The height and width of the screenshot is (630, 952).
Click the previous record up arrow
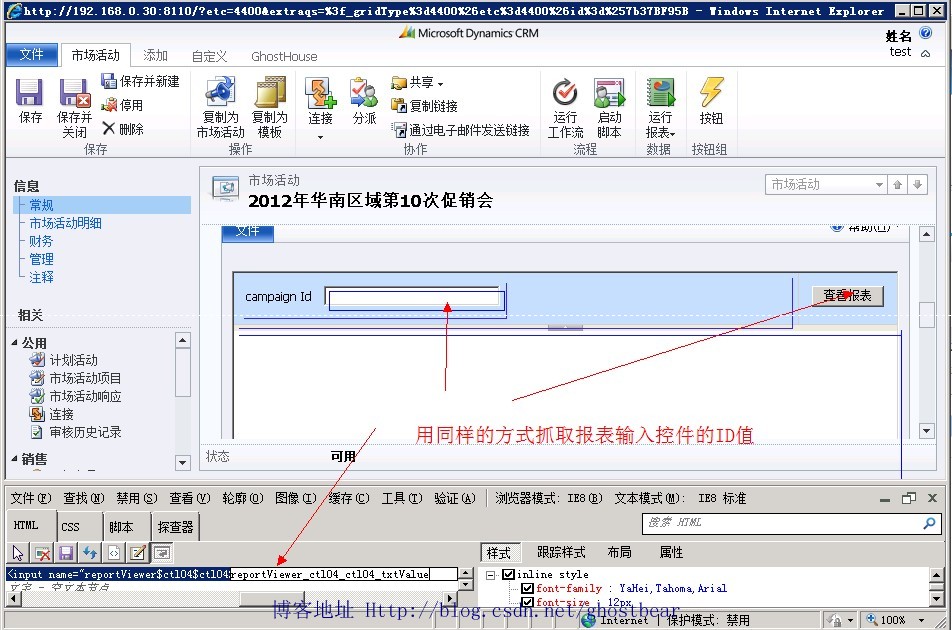click(897, 185)
